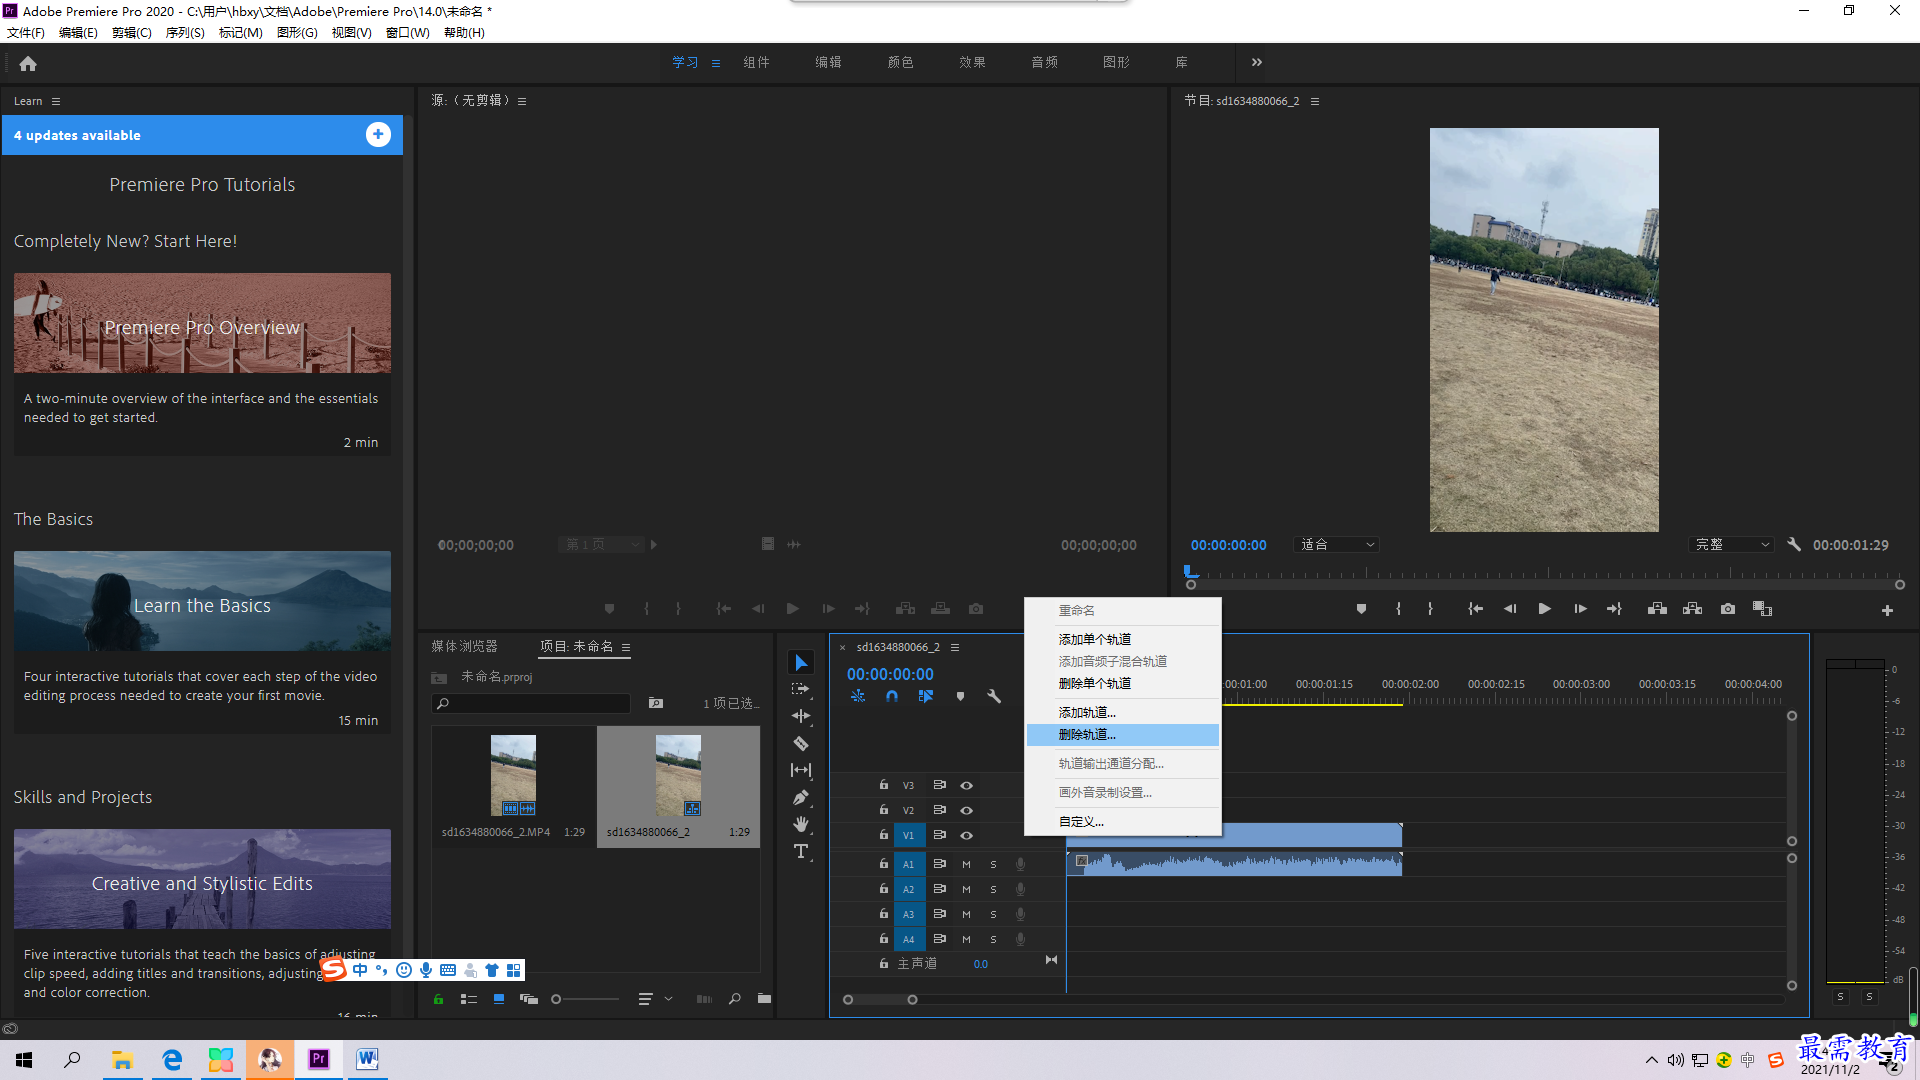Go to In point in program monitor
1920x1080 pixels.
[x=1475, y=609]
